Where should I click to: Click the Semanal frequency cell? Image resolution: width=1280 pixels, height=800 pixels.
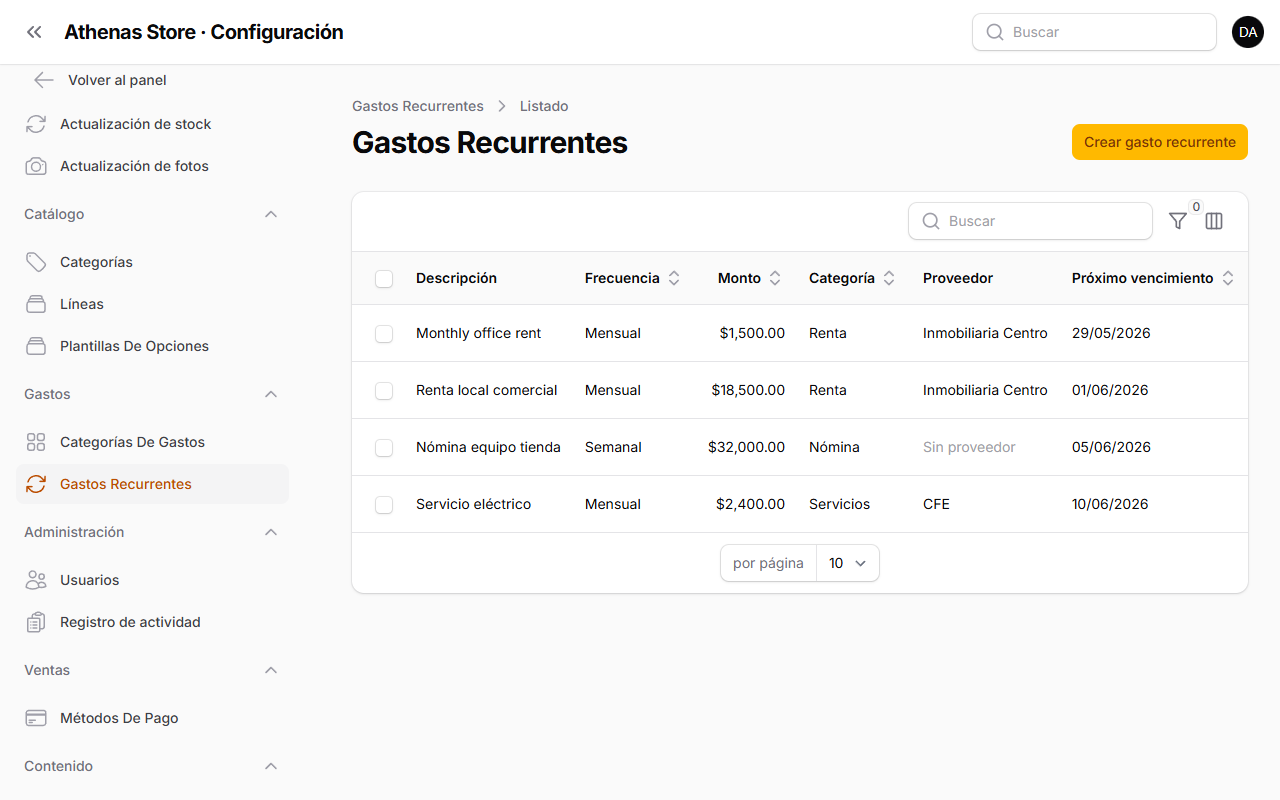pyautogui.click(x=613, y=447)
